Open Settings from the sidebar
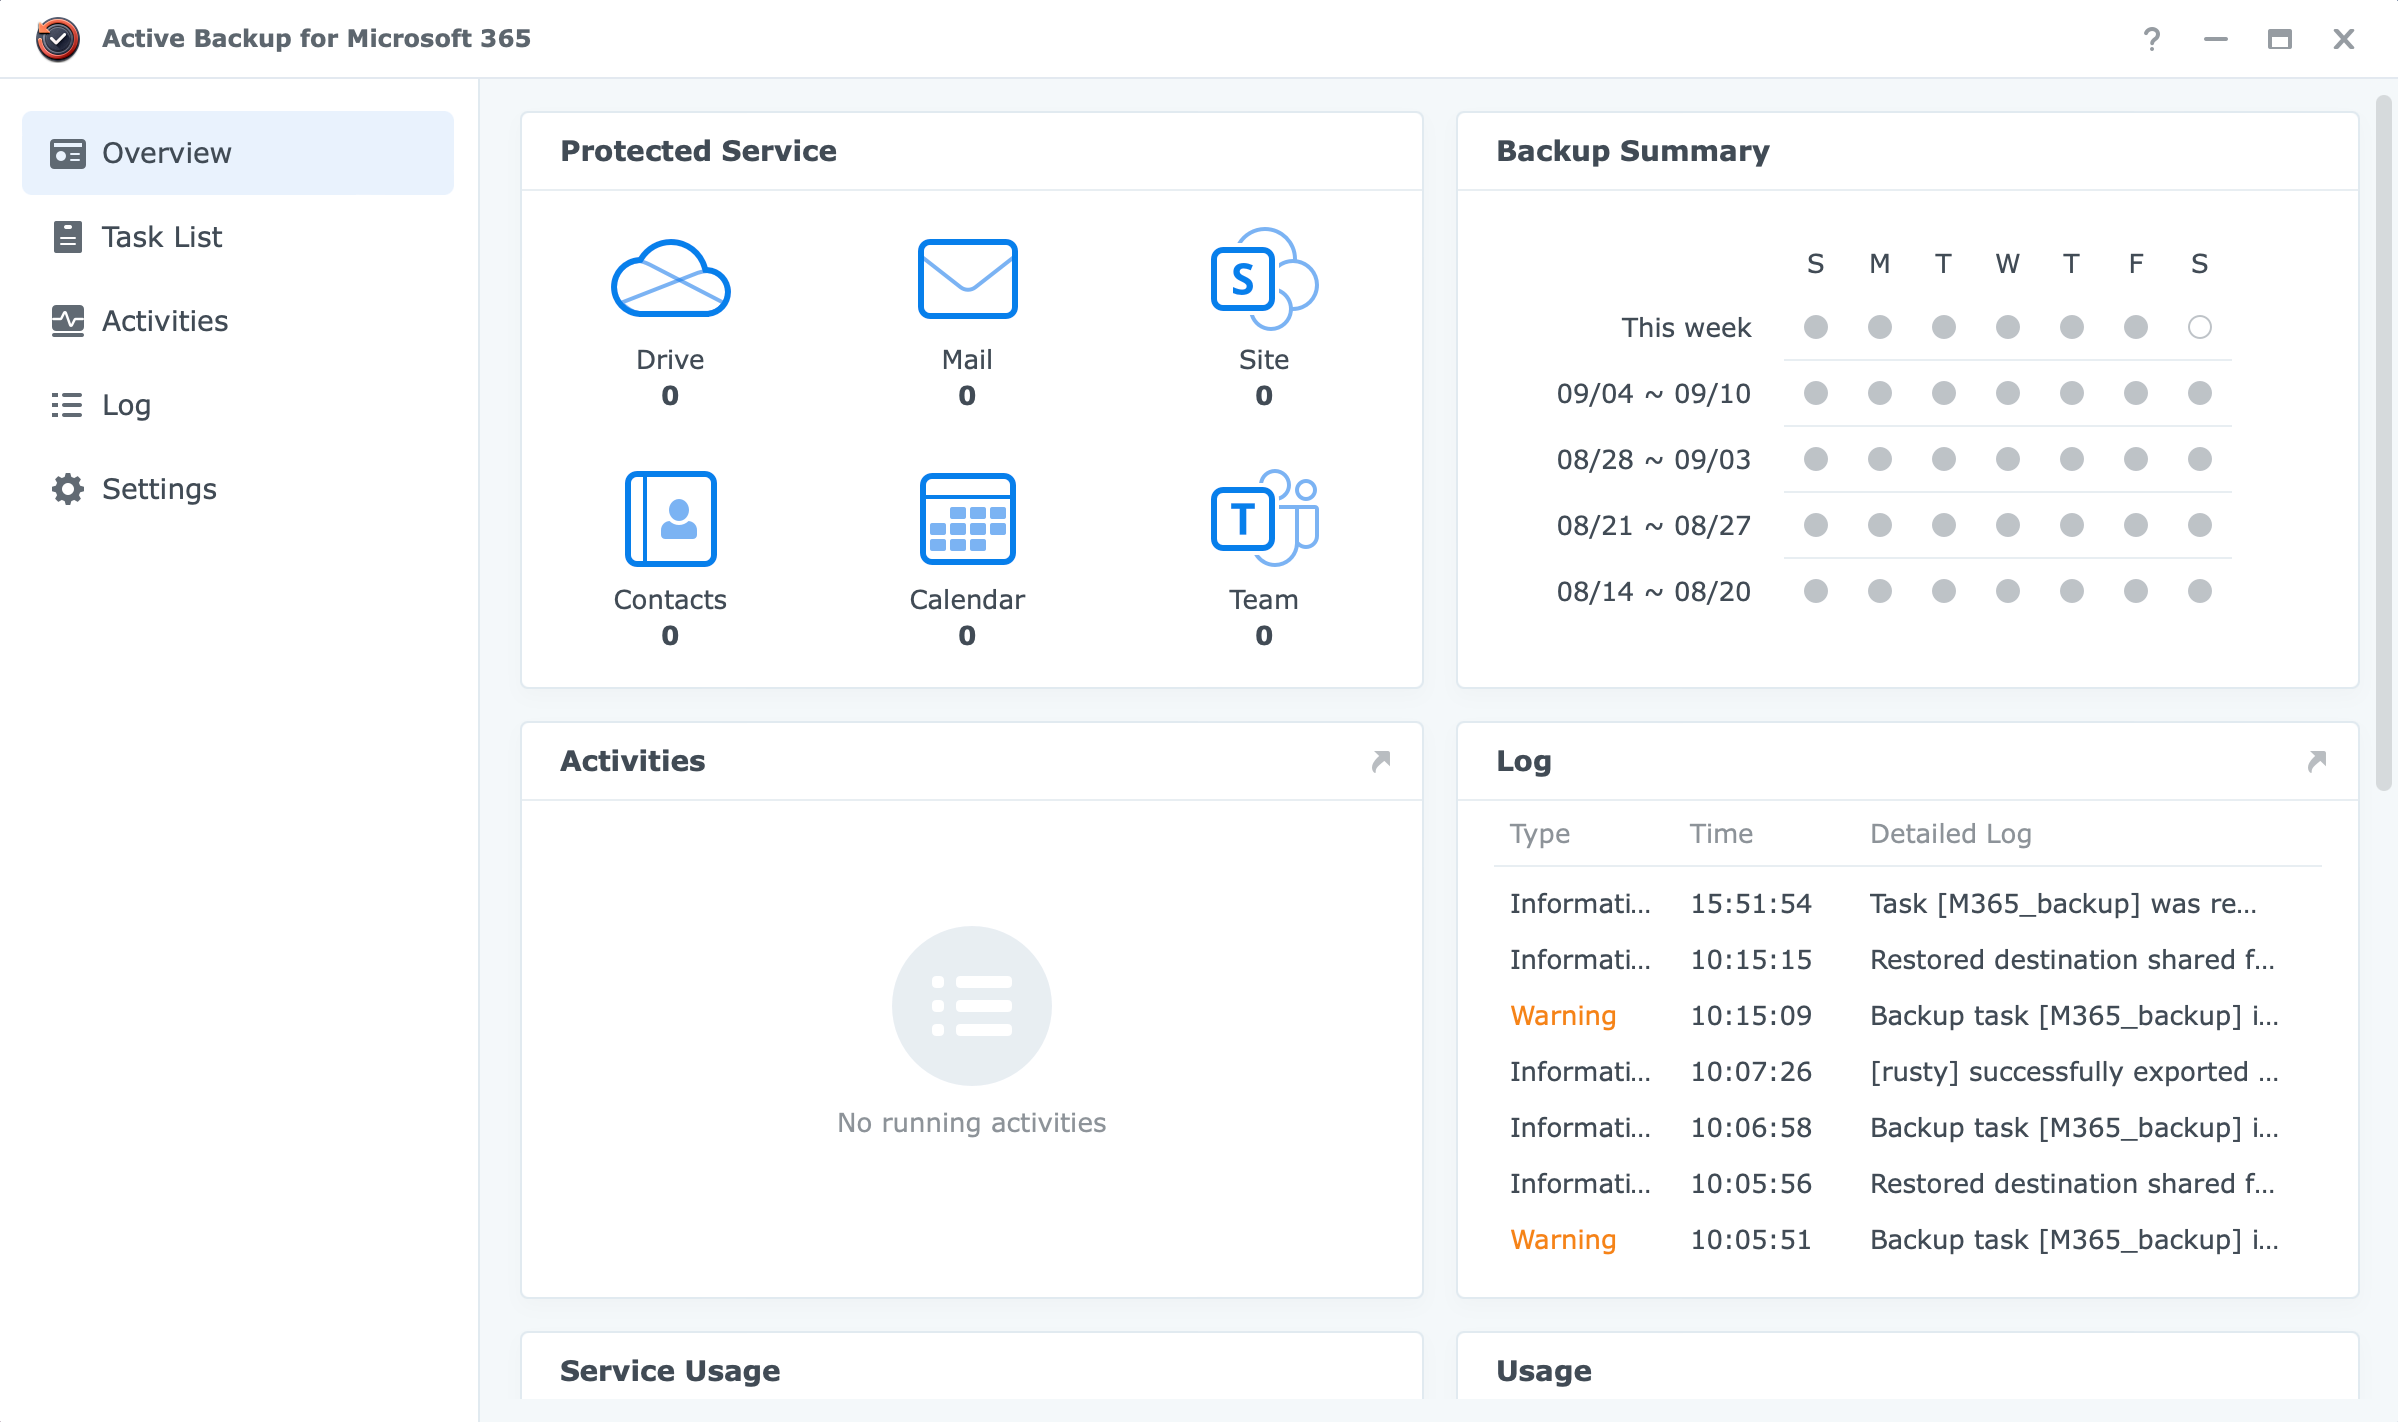The width and height of the screenshot is (2398, 1422). pos(238,489)
